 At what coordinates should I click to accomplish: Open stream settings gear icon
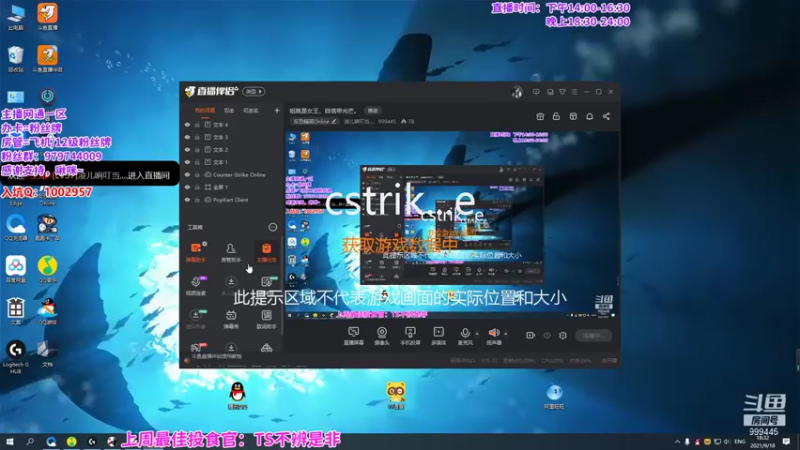[563, 335]
